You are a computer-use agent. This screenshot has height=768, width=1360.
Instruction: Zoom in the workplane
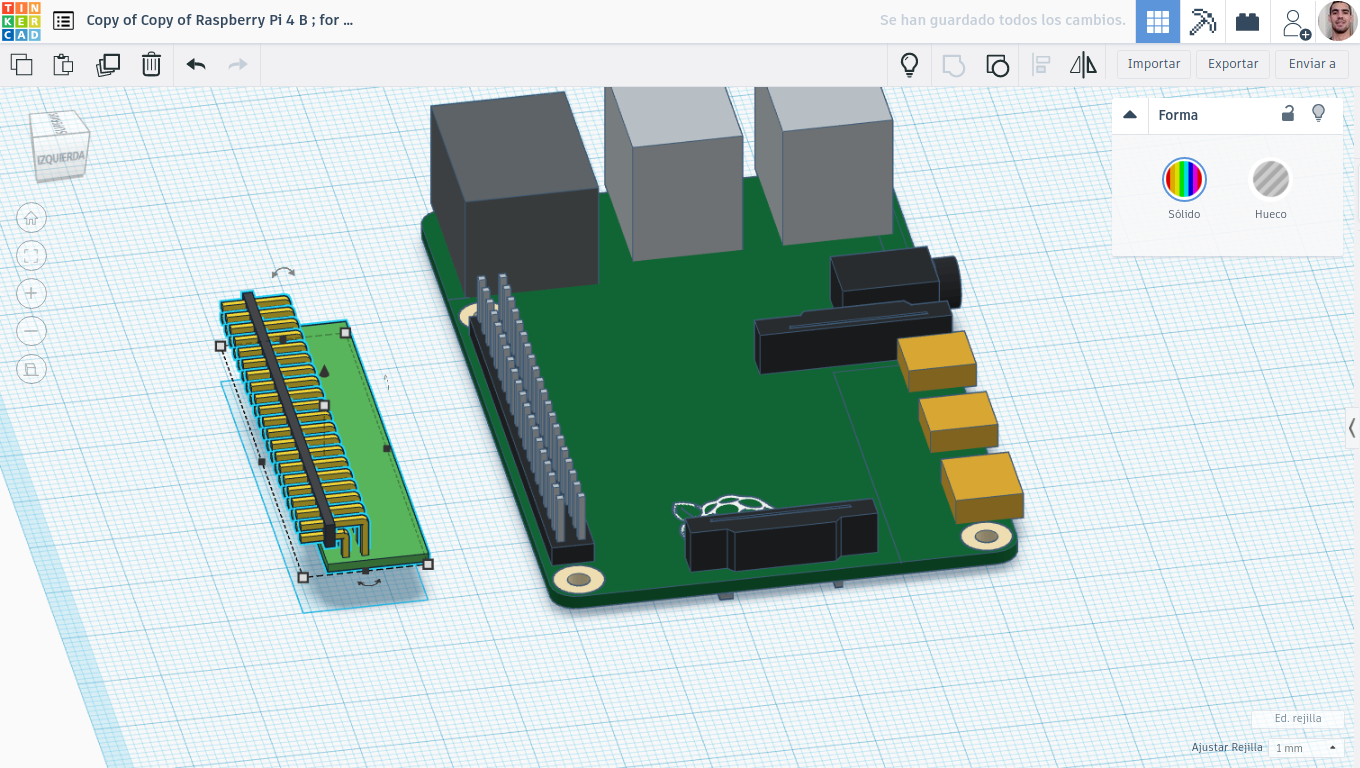coord(31,293)
